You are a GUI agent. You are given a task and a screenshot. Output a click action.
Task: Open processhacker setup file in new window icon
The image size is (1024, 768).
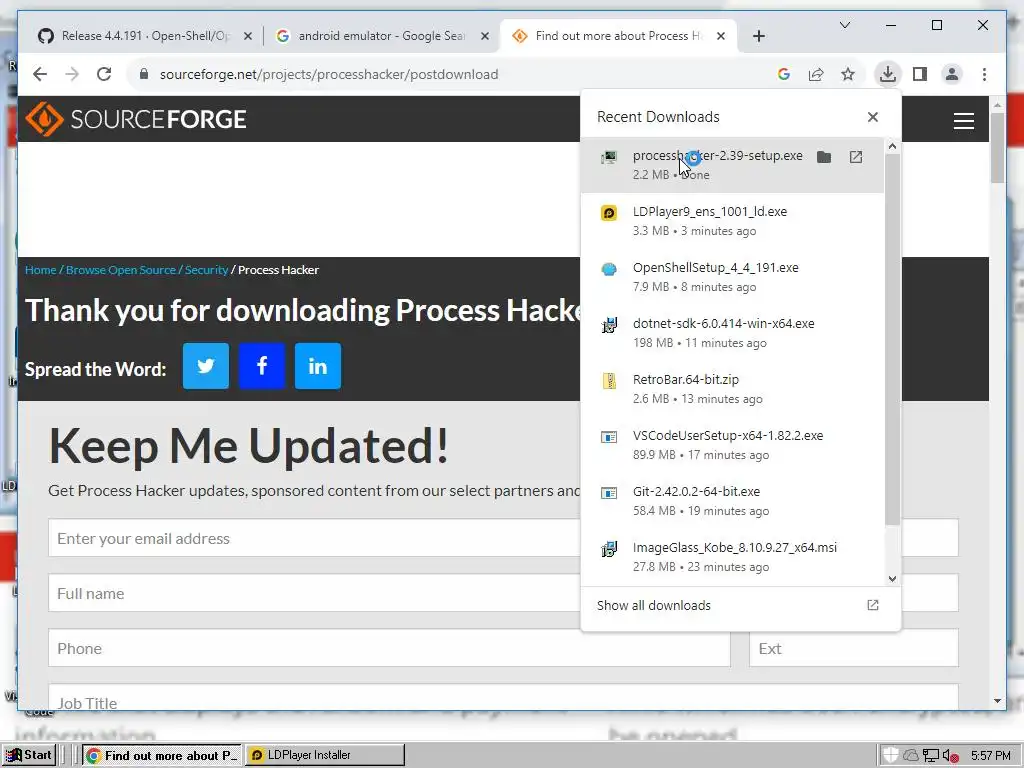tap(856, 157)
